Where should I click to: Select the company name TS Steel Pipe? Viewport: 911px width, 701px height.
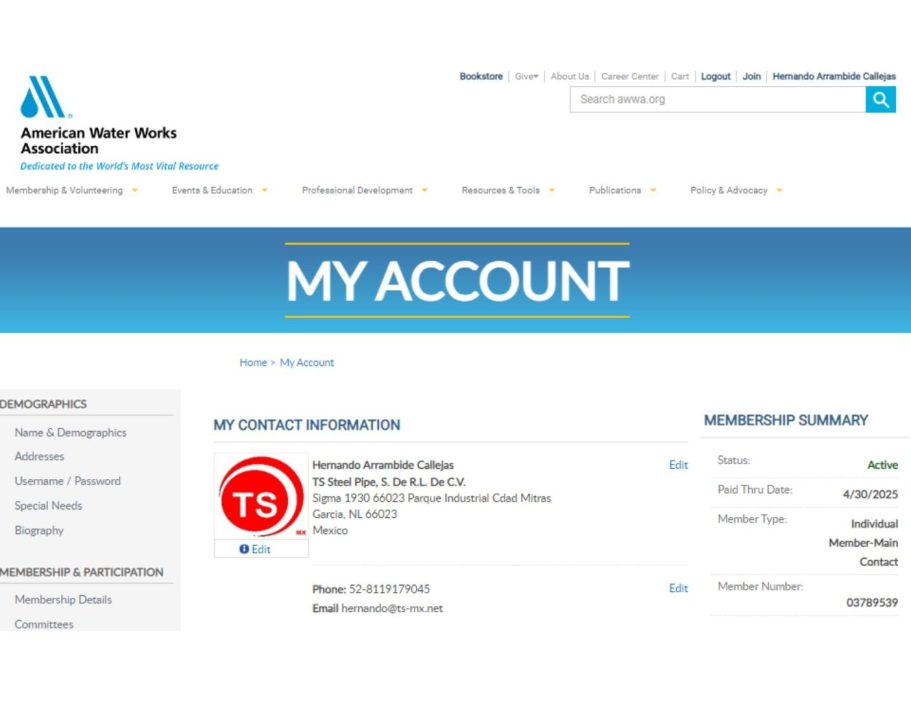click(389, 482)
